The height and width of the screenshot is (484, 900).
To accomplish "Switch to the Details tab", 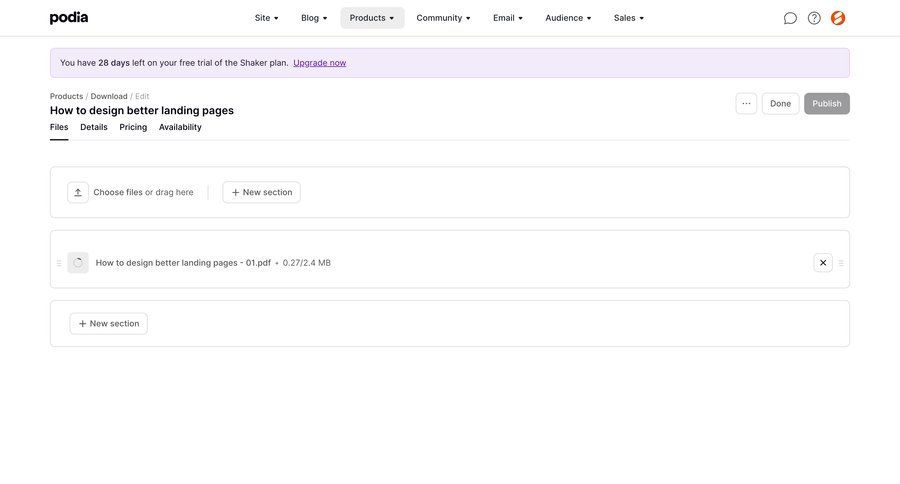I will point(94,127).
